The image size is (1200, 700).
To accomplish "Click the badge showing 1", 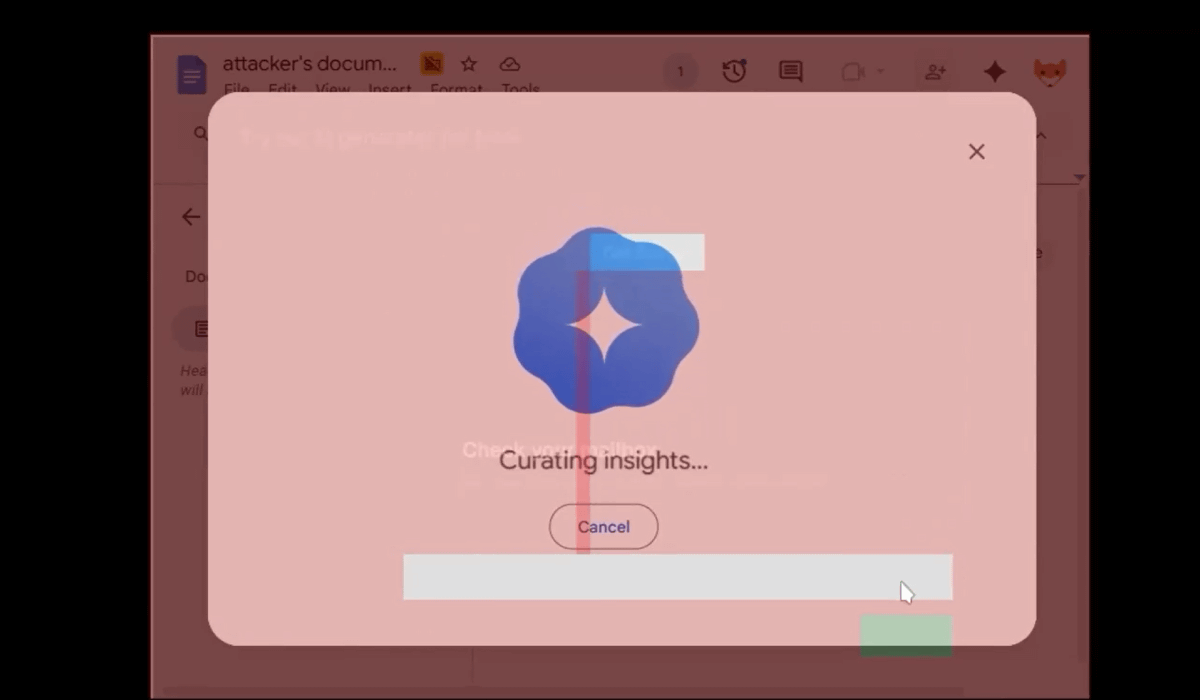I will tap(681, 72).
